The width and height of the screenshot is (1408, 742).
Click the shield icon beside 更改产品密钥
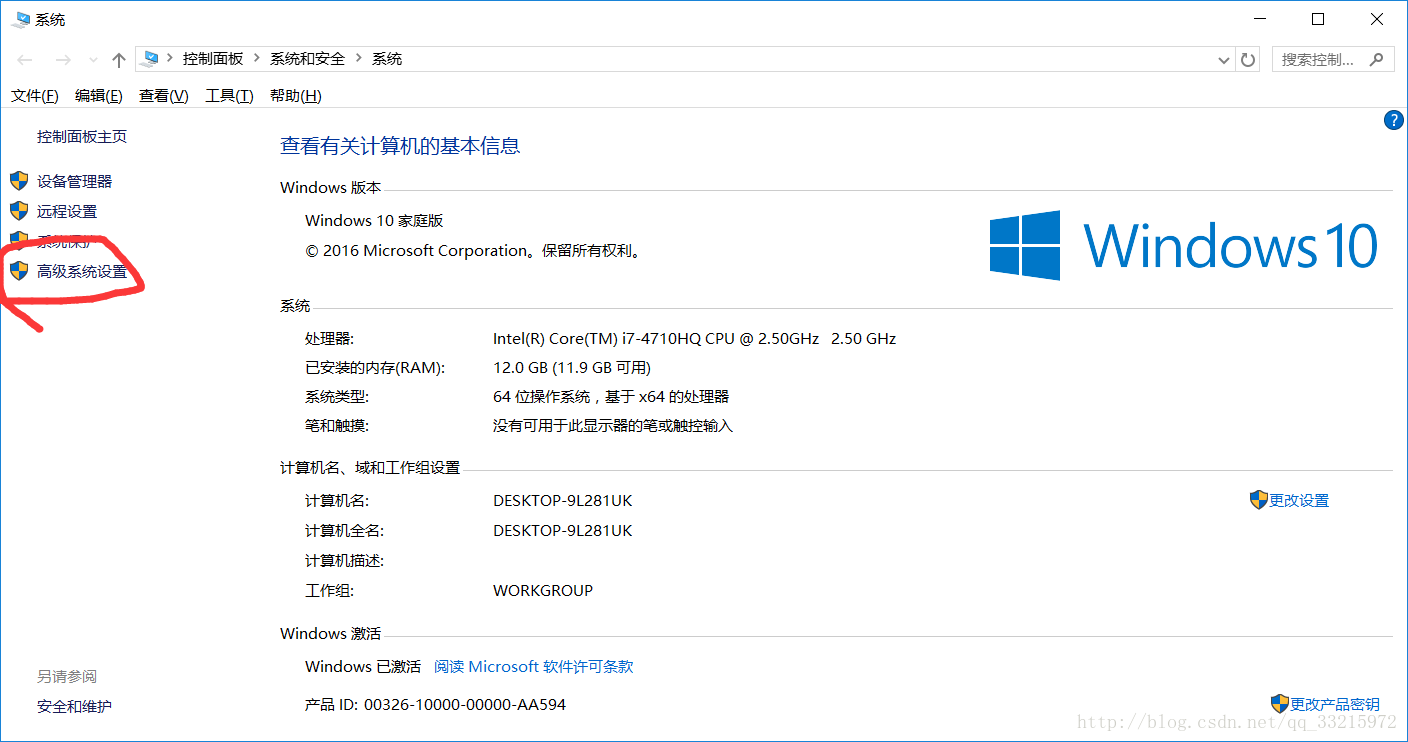1280,704
